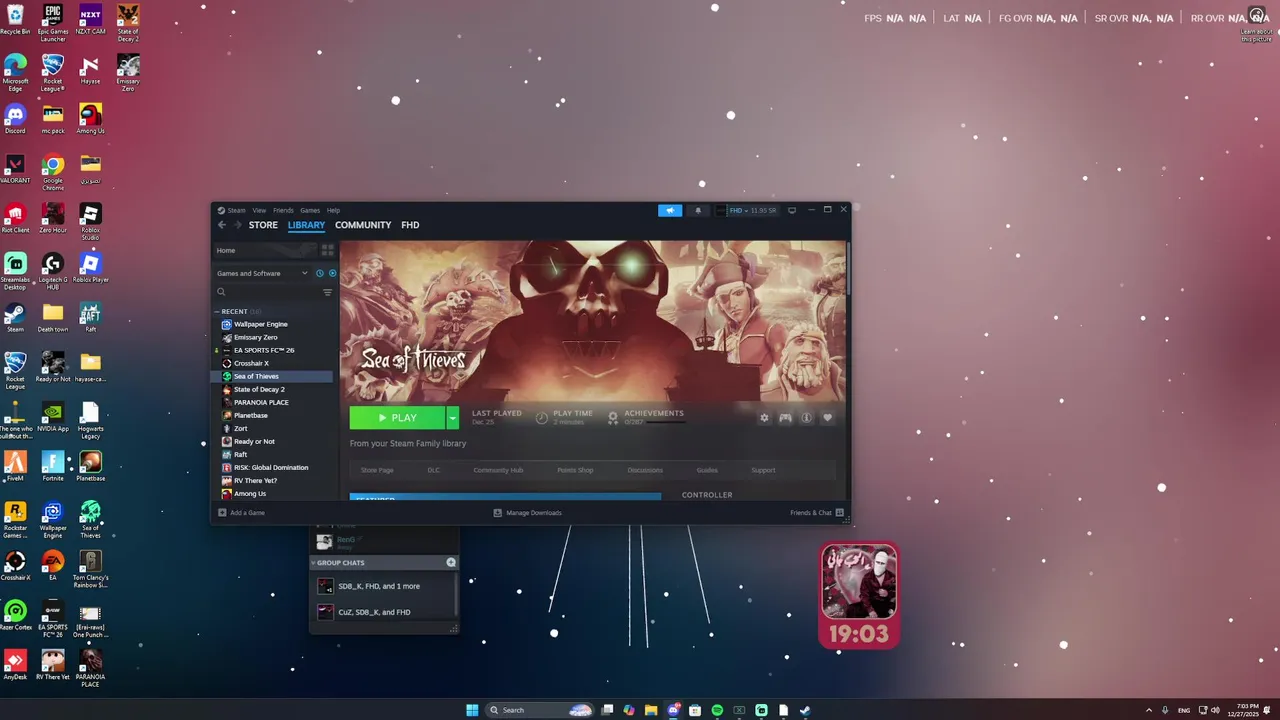Collapse the RECENT category in library
1280x720 pixels.
pos(217,312)
